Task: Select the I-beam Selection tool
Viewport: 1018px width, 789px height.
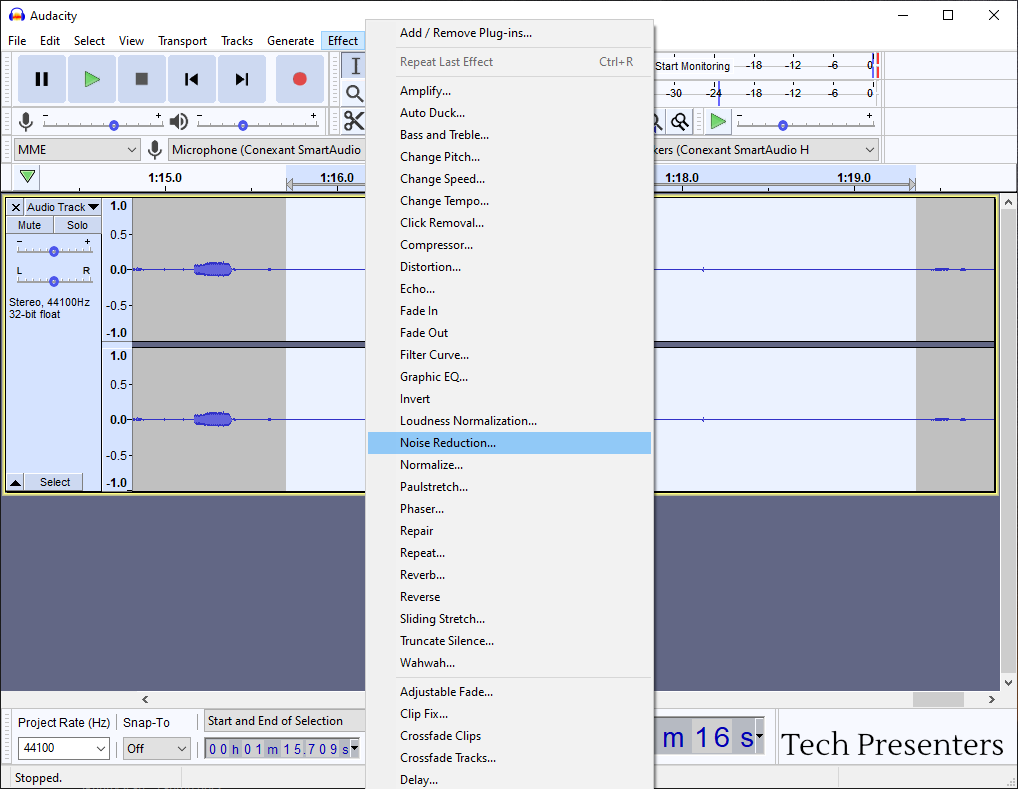Action: pyautogui.click(x=354, y=66)
